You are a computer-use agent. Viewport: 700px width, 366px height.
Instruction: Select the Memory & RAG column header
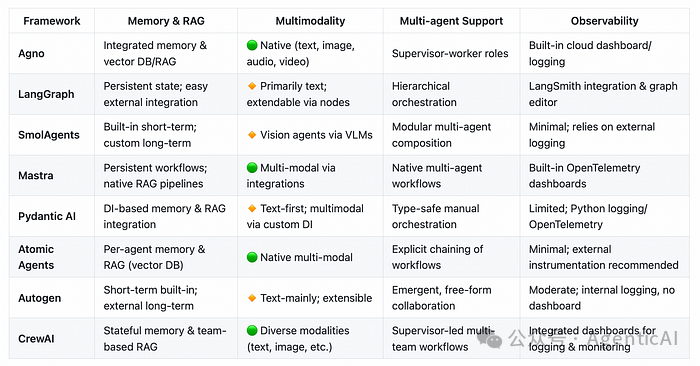pos(166,21)
